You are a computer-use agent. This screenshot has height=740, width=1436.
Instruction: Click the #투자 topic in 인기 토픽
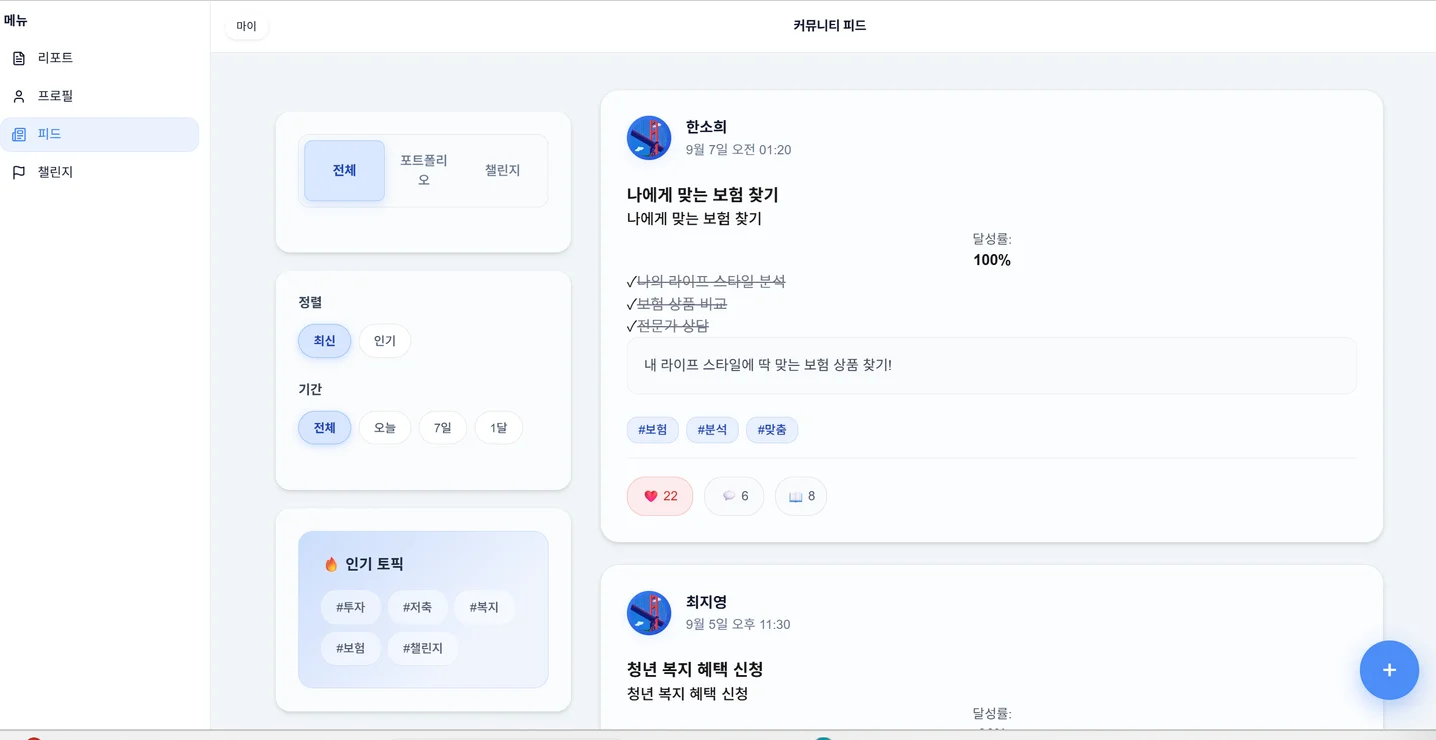(351, 606)
